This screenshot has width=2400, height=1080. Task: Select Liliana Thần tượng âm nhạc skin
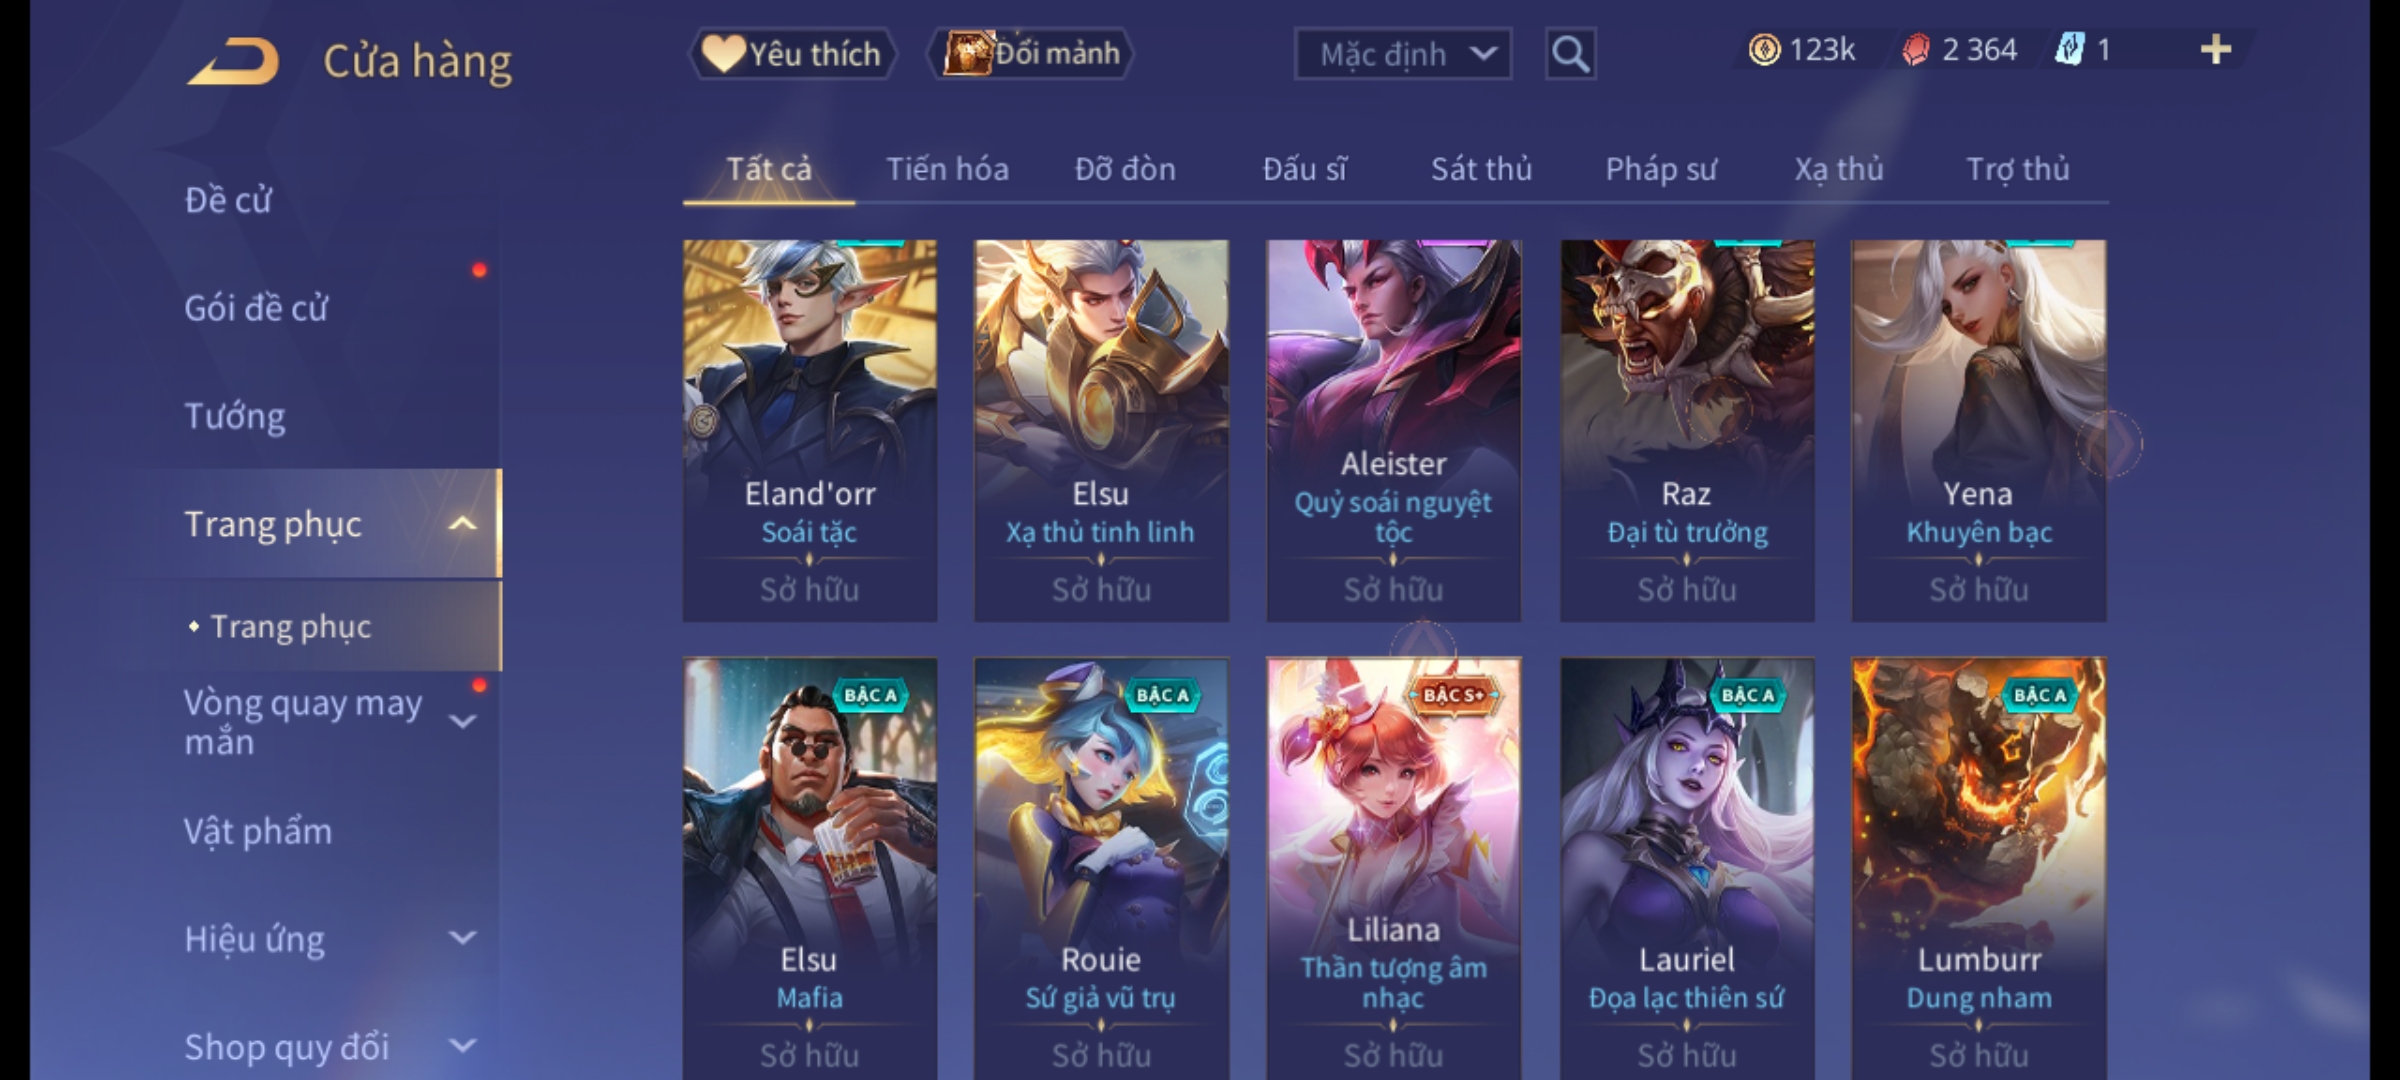[x=1393, y=868]
